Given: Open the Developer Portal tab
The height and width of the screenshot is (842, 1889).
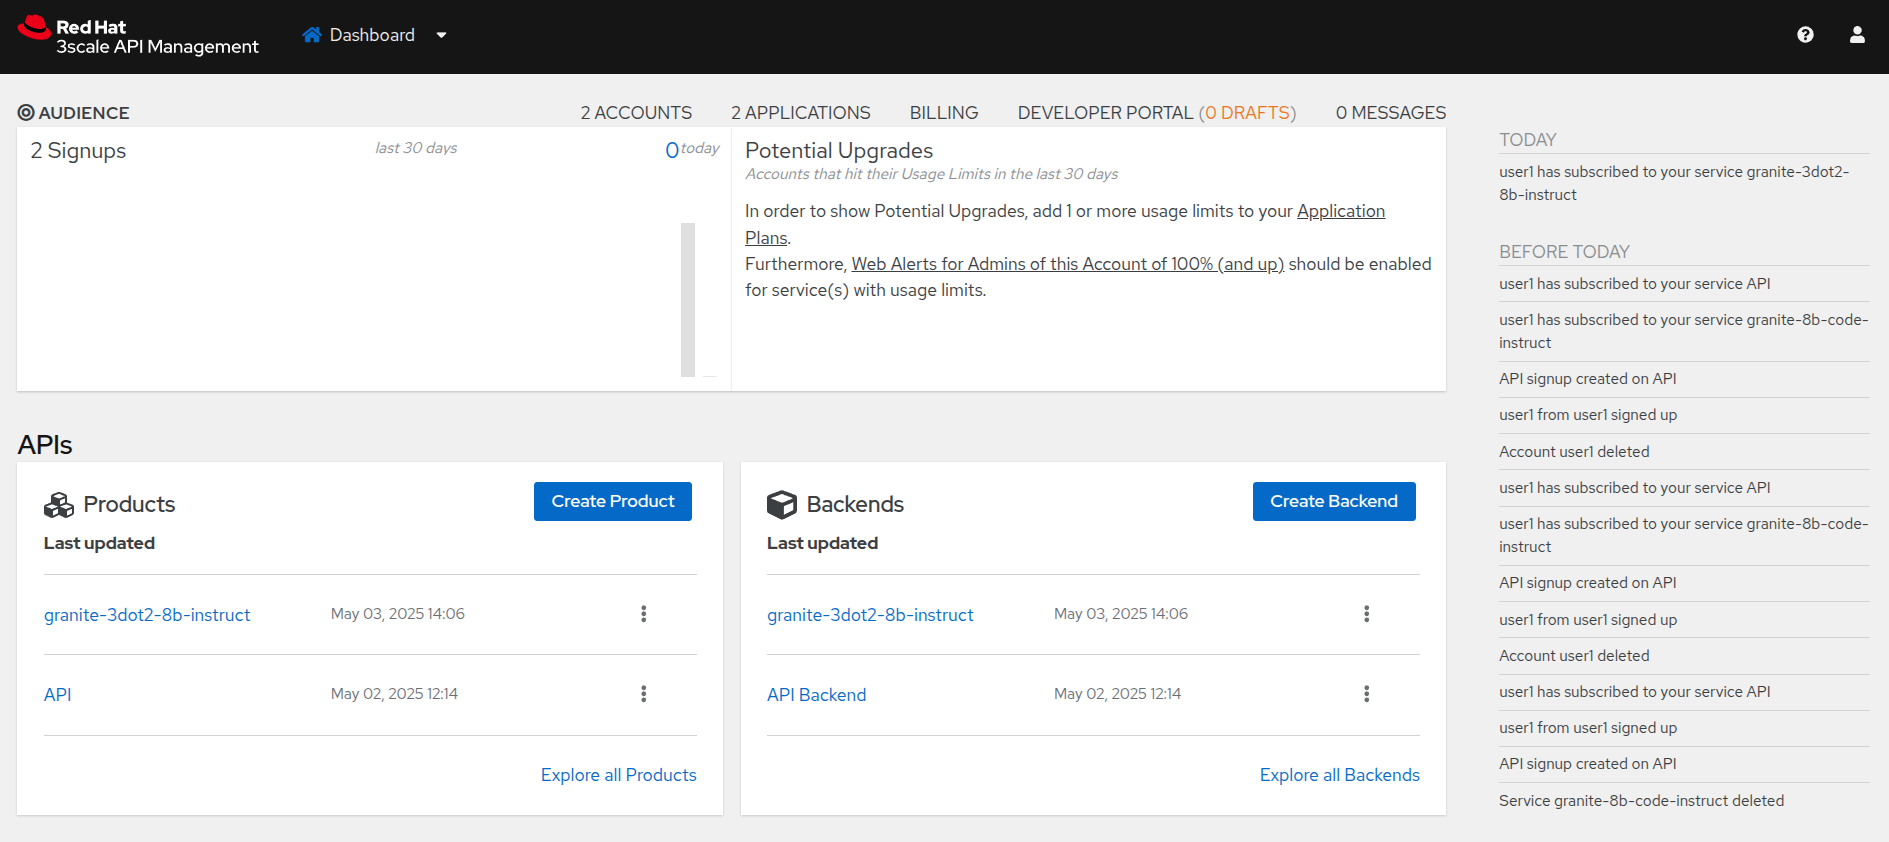Looking at the screenshot, I should [x=1157, y=113].
